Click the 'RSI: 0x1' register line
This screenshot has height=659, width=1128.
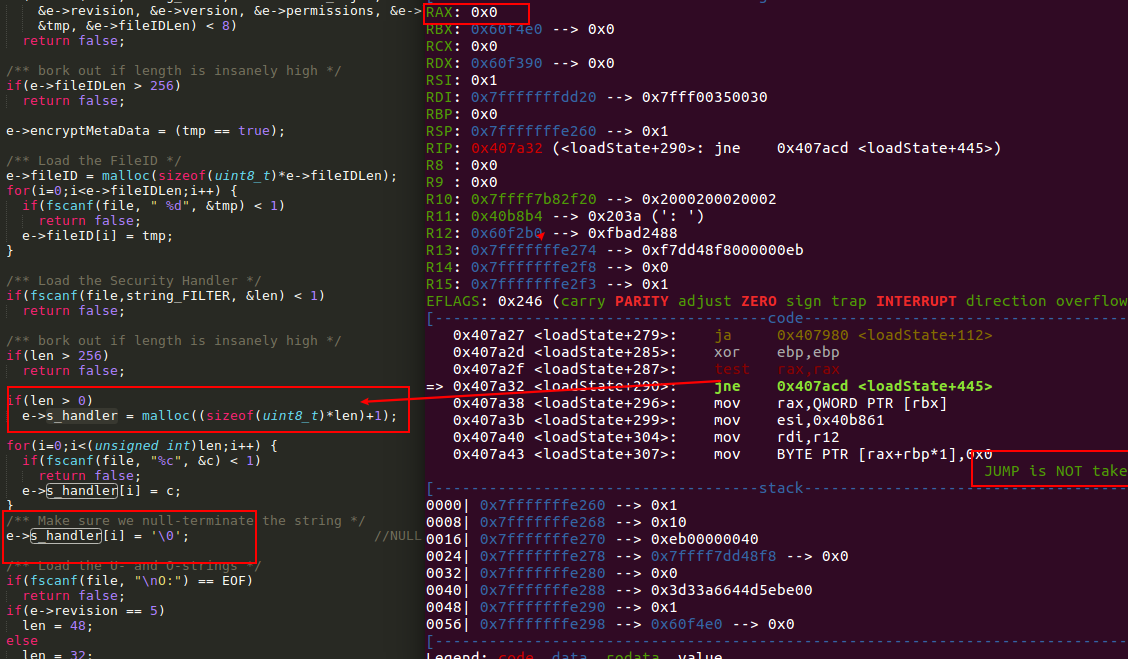click(462, 80)
